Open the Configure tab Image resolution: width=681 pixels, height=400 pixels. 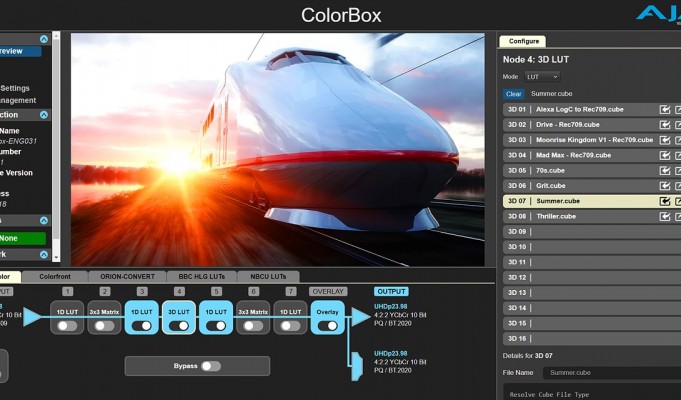(523, 41)
